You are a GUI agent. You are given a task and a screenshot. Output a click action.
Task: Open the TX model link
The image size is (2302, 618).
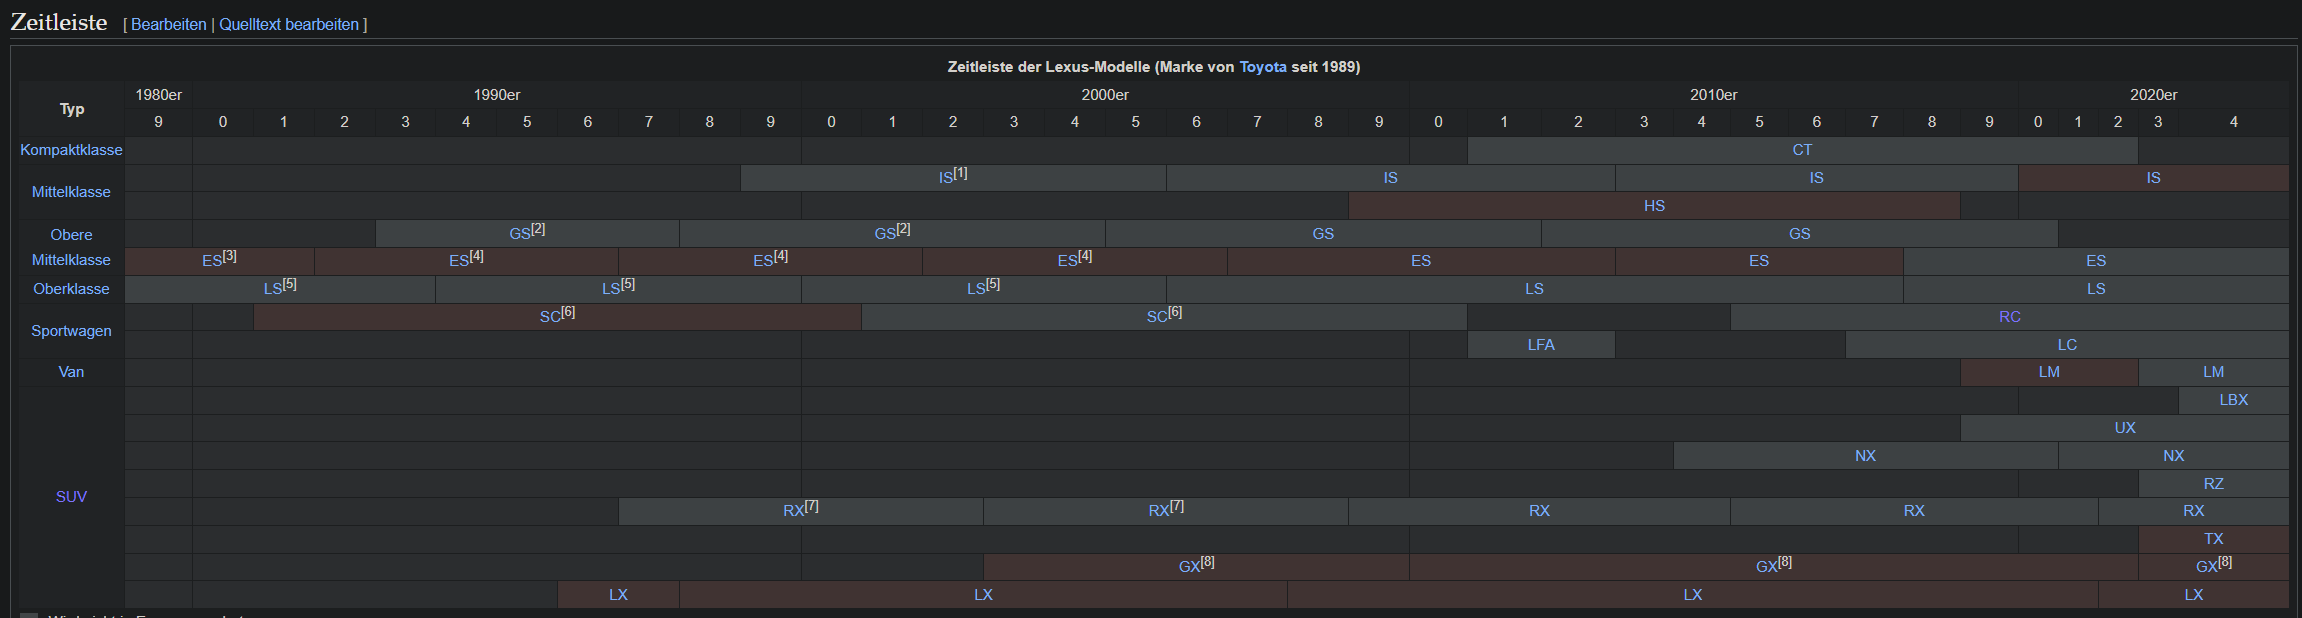click(x=2213, y=539)
